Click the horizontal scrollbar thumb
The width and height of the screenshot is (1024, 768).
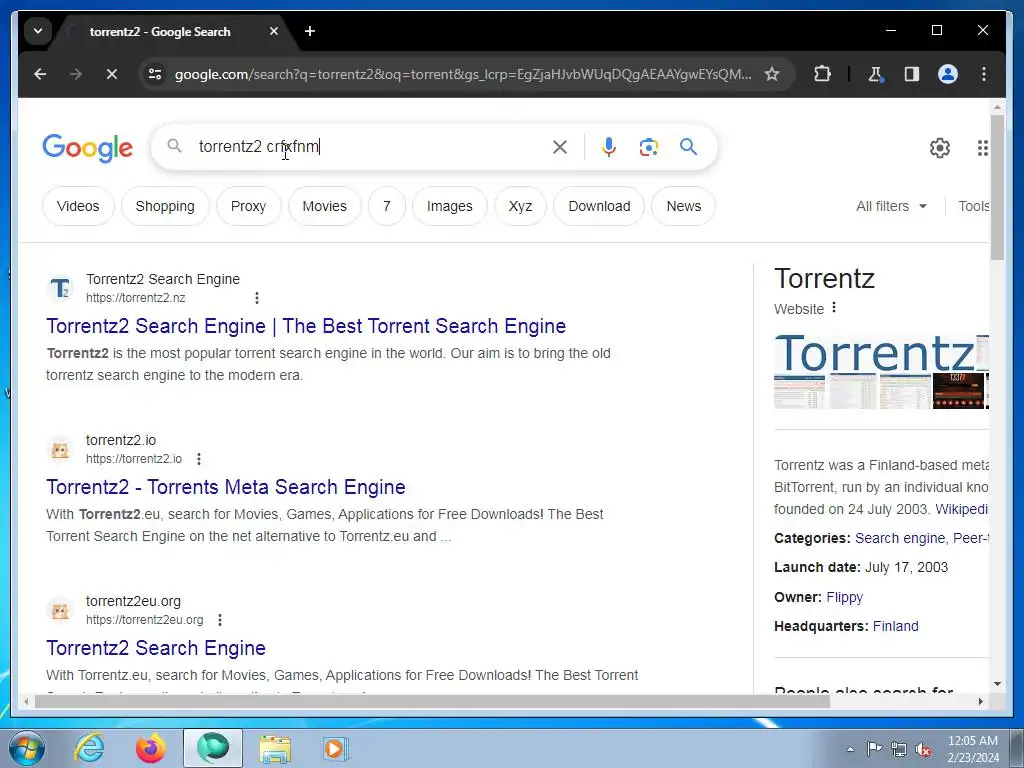coord(432,701)
